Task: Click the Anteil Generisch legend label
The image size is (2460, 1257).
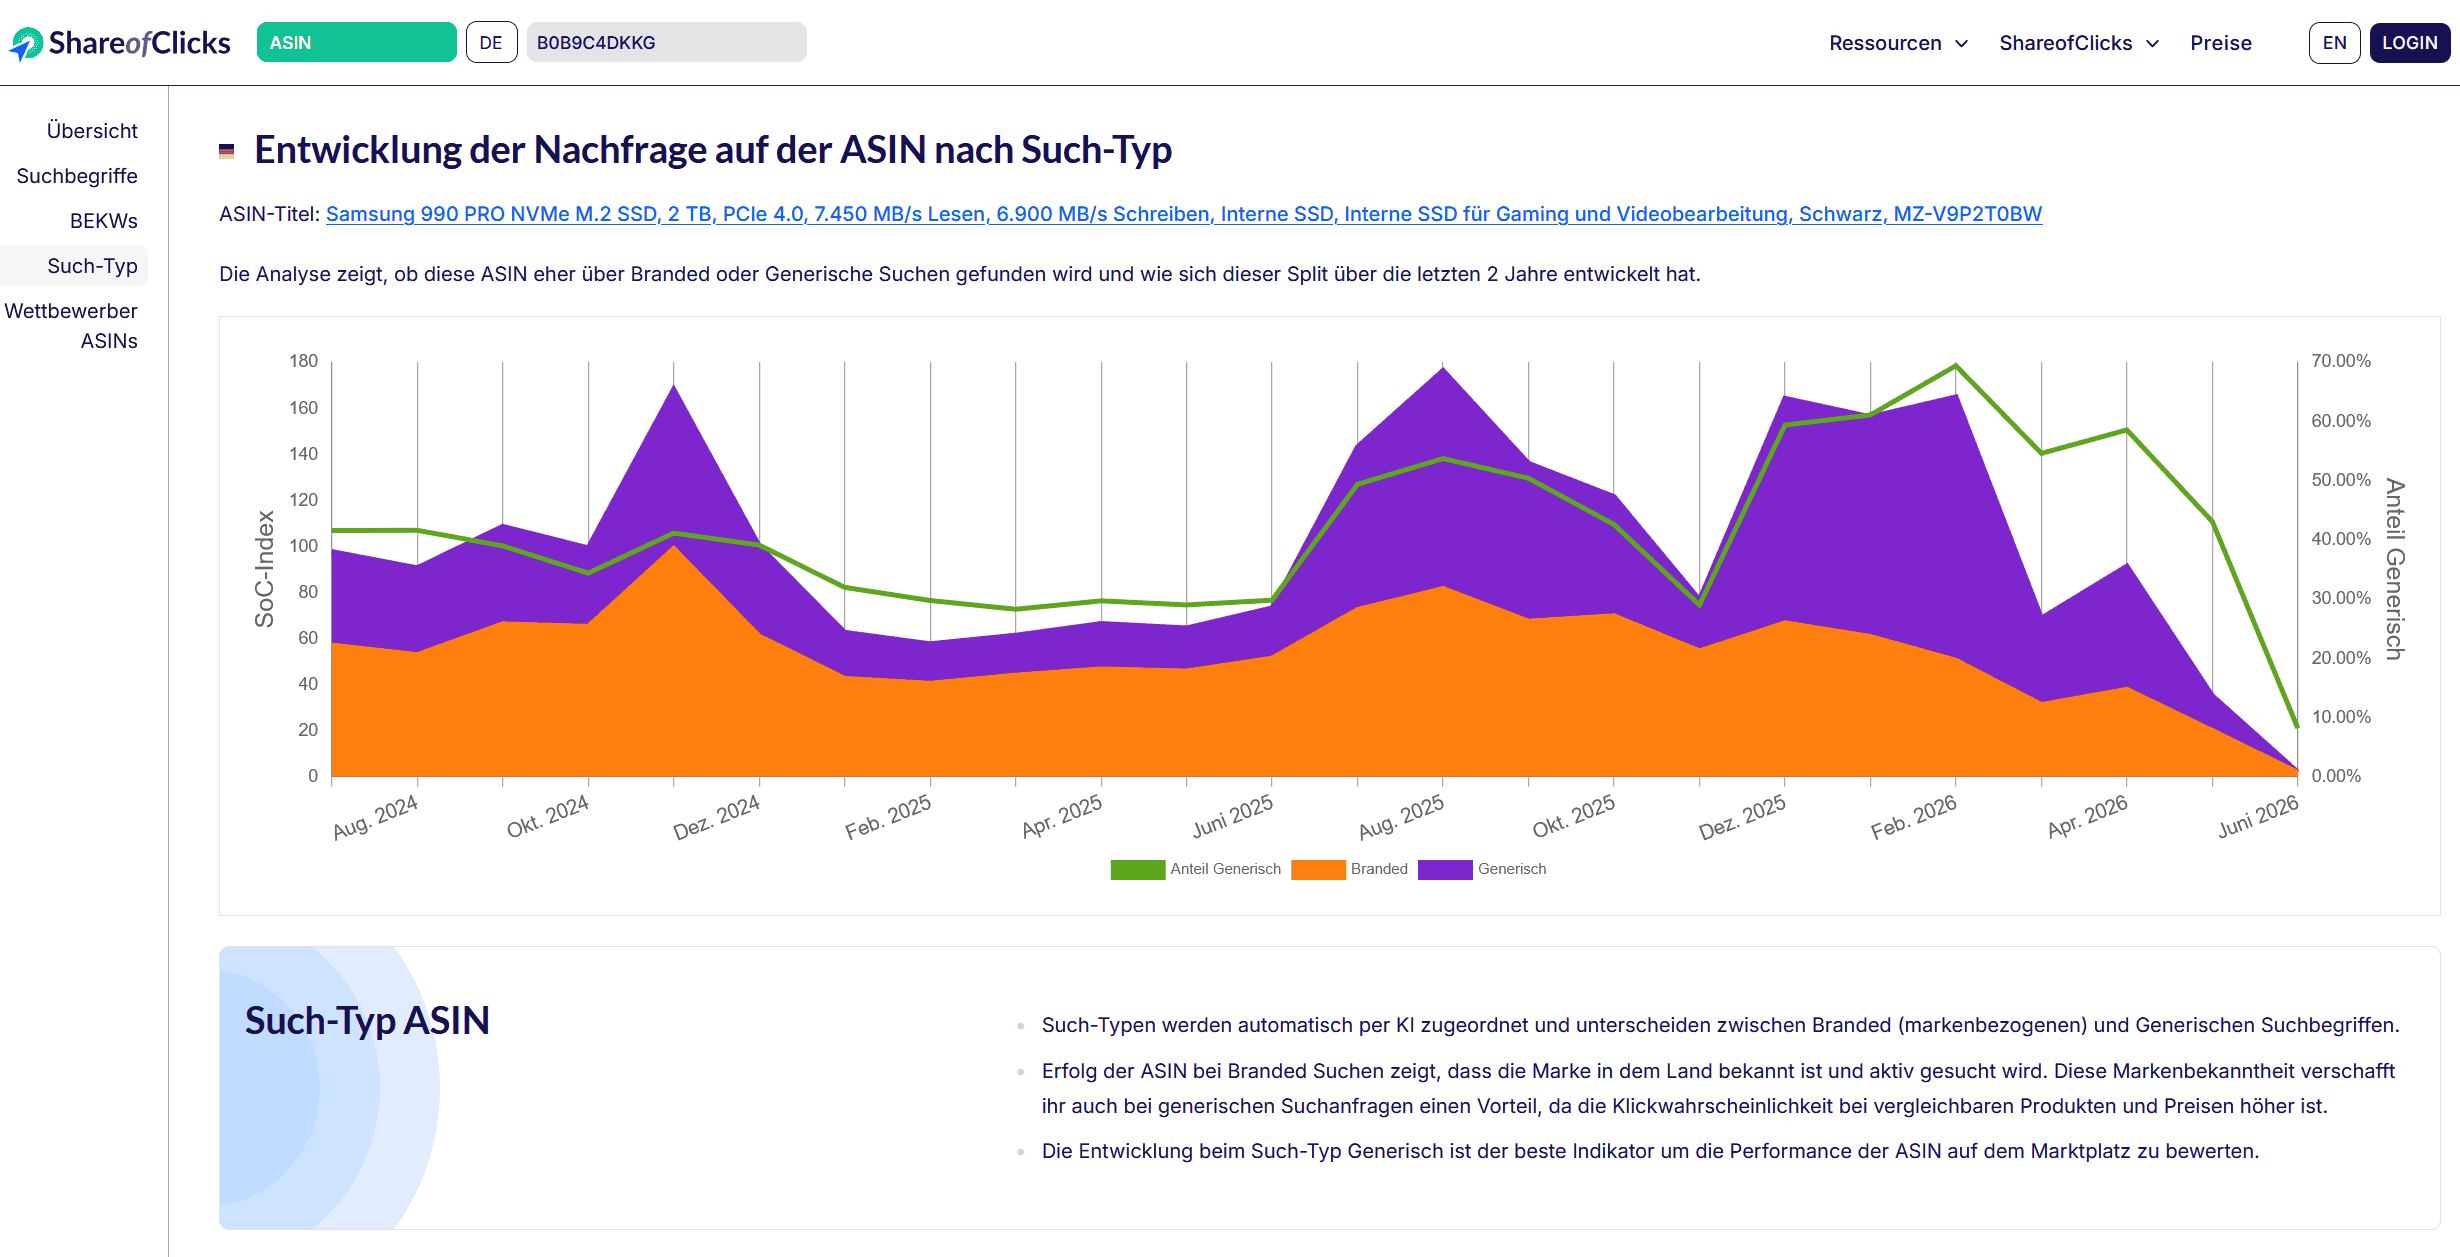Action: click(x=1225, y=869)
